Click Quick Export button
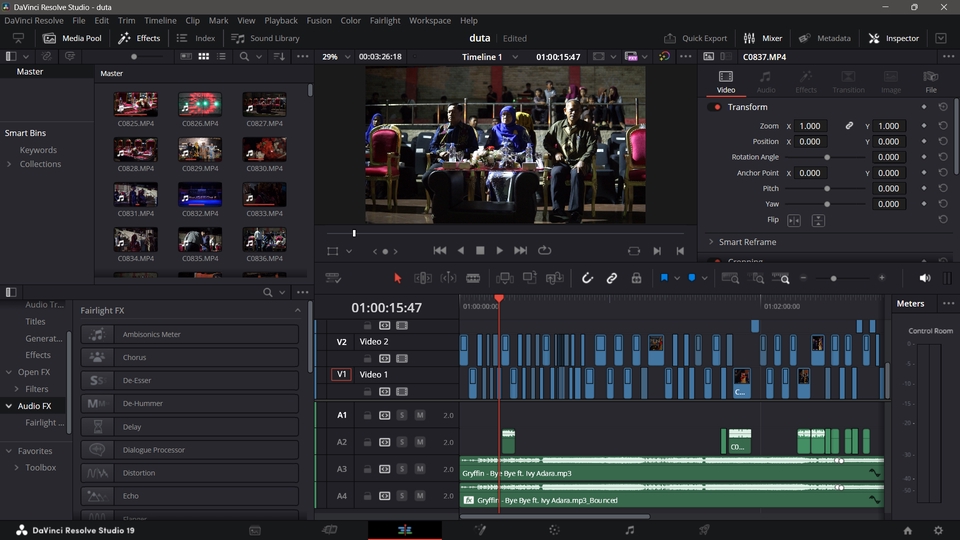Viewport: 960px width, 540px height. [x=696, y=38]
